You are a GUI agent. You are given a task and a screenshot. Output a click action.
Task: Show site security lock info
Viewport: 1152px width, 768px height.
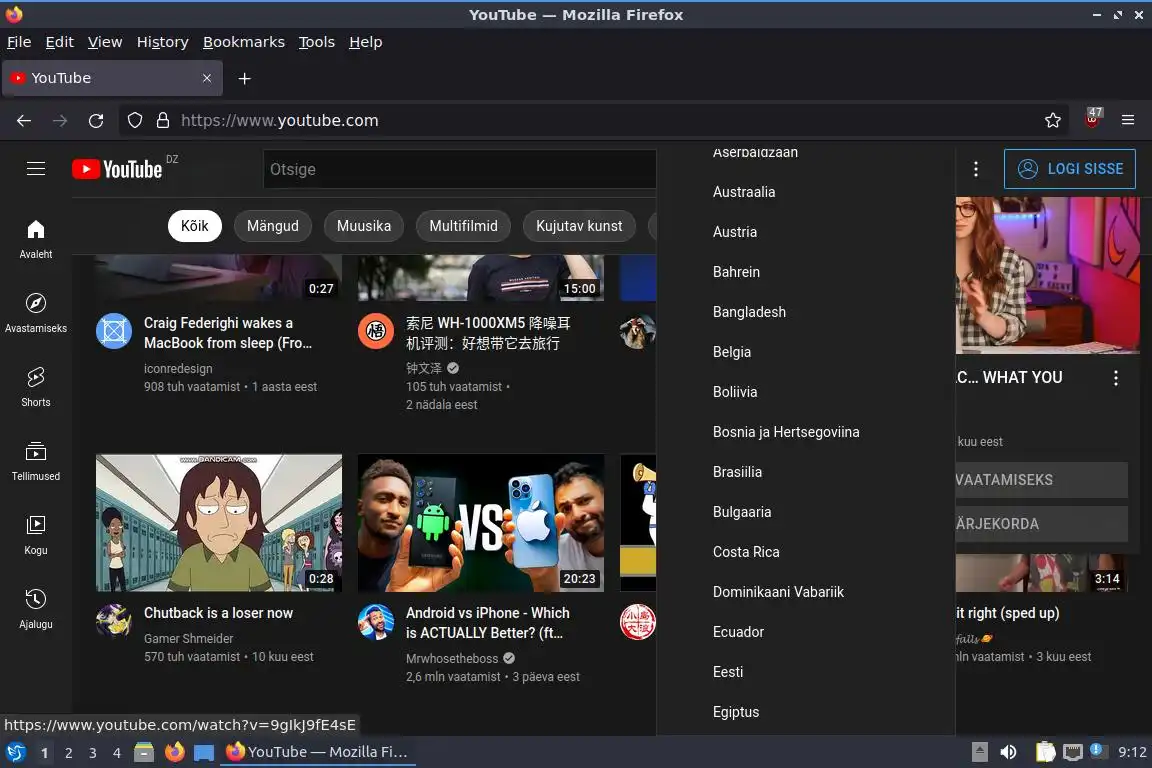[x=163, y=121]
